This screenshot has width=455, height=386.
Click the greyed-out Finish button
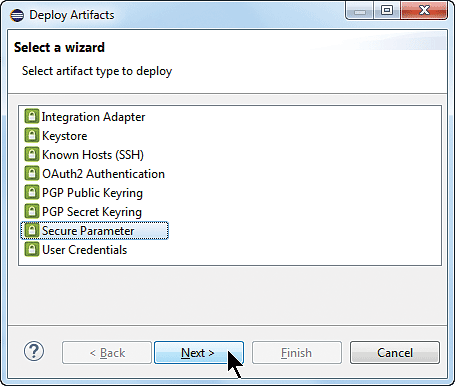pyautogui.click(x=297, y=353)
